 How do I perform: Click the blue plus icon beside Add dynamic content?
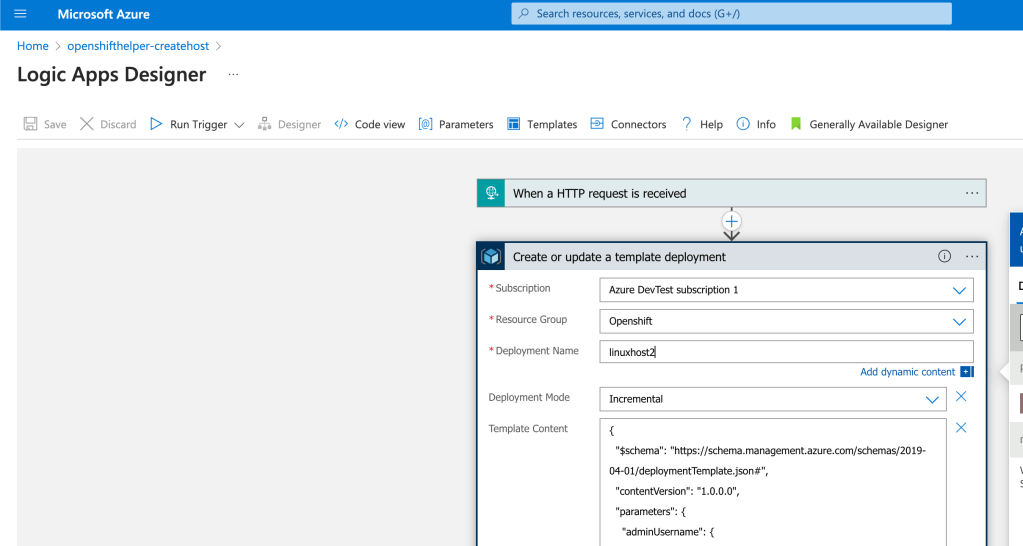pyautogui.click(x=967, y=372)
